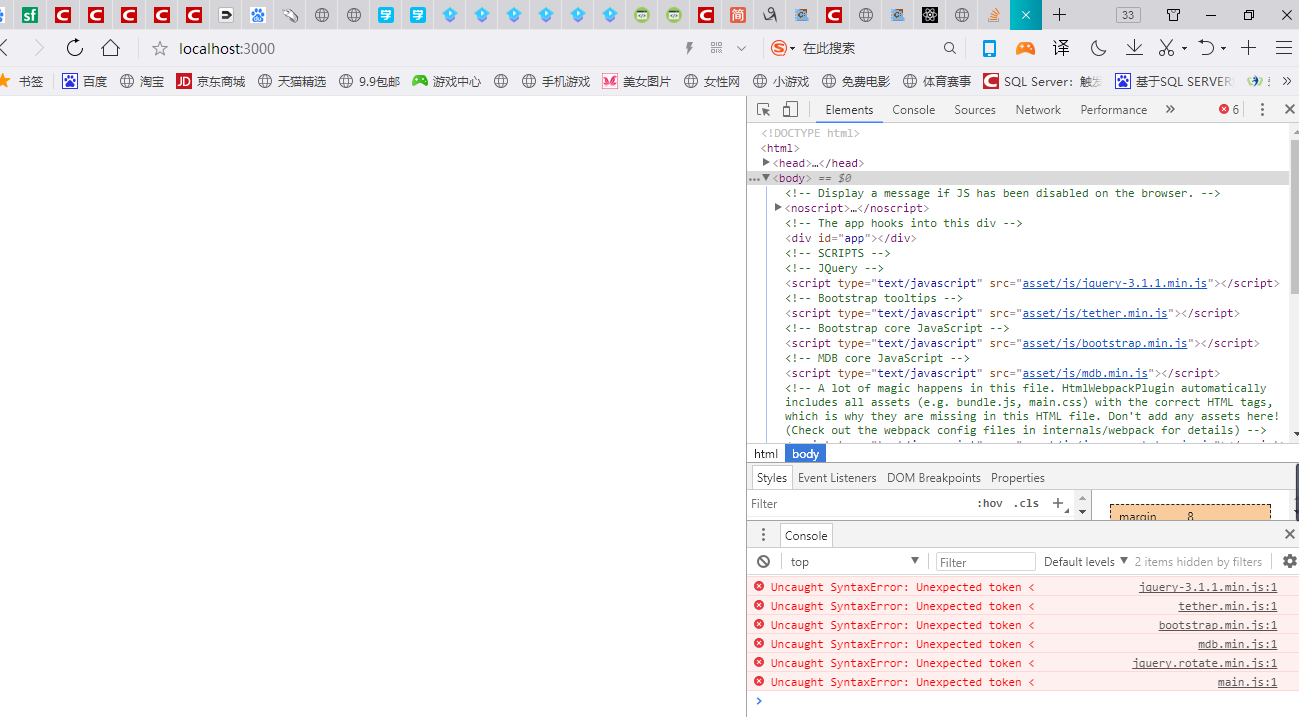Open the console drawer three-dot menu

(x=763, y=535)
